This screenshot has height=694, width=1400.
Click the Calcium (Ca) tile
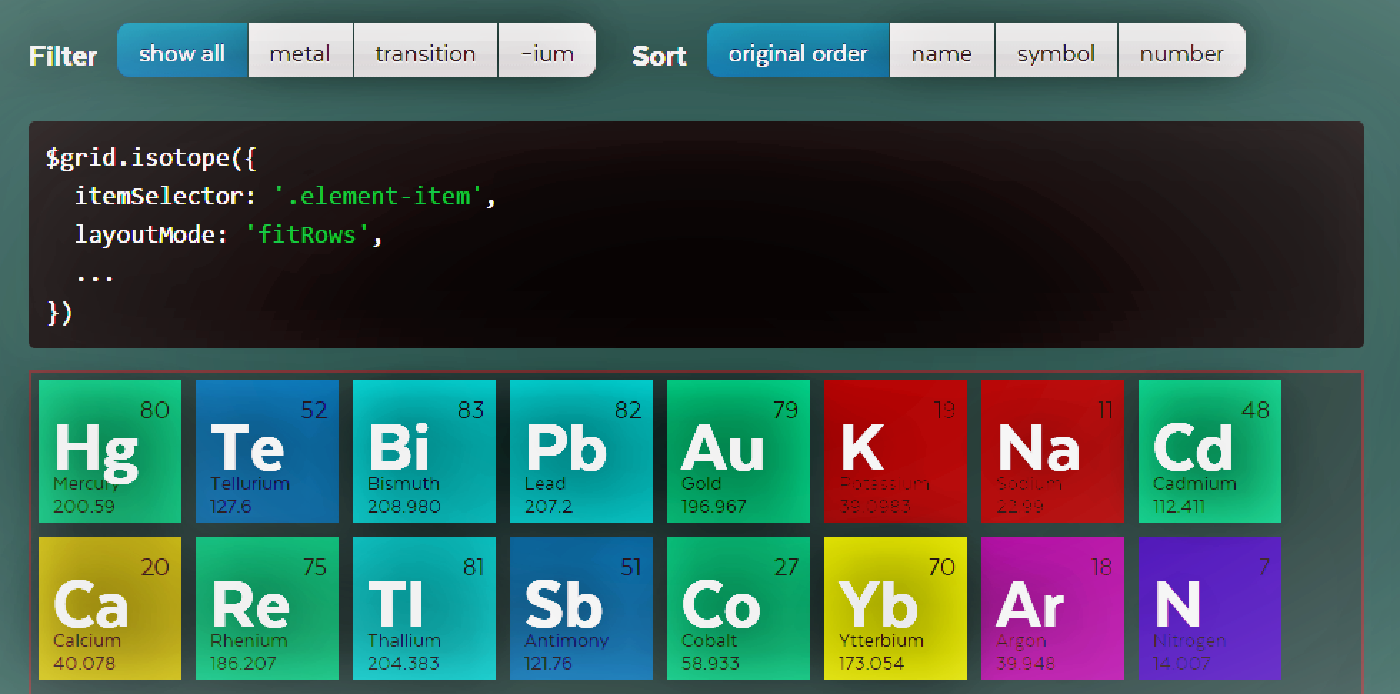tap(110, 608)
